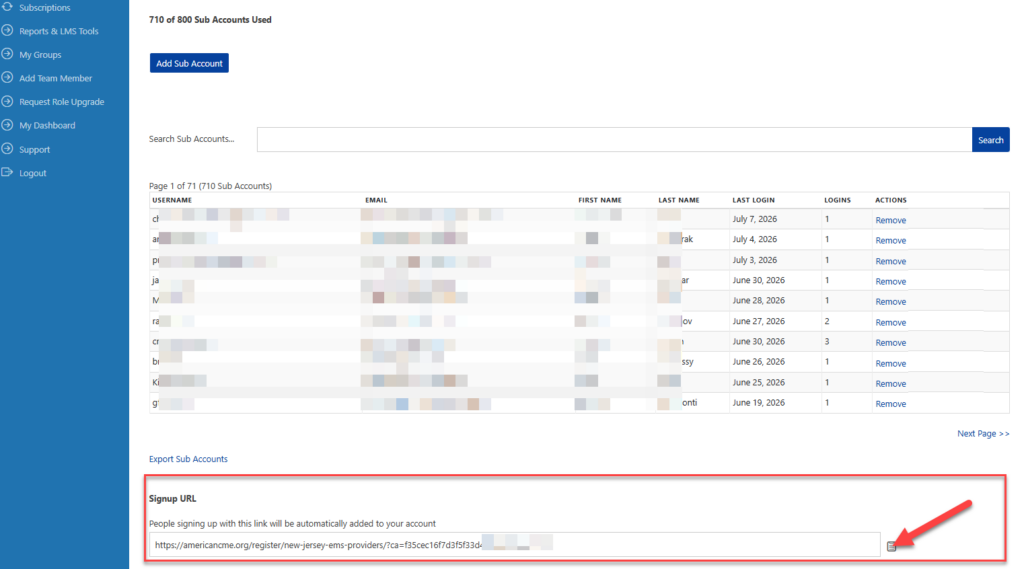Click the My Groups arrow icon
1024x569 pixels.
point(7,54)
